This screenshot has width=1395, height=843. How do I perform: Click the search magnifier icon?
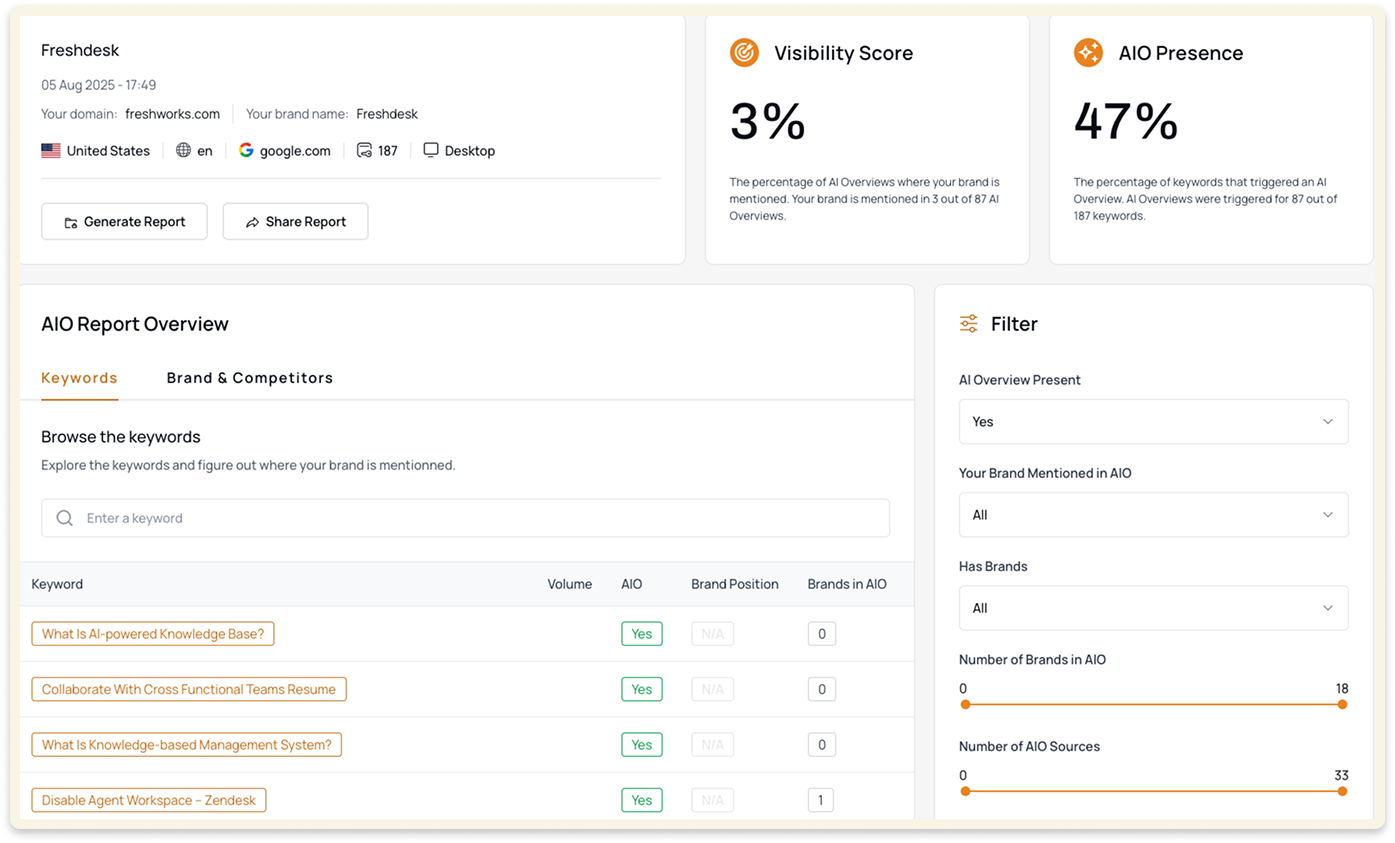[x=65, y=518]
